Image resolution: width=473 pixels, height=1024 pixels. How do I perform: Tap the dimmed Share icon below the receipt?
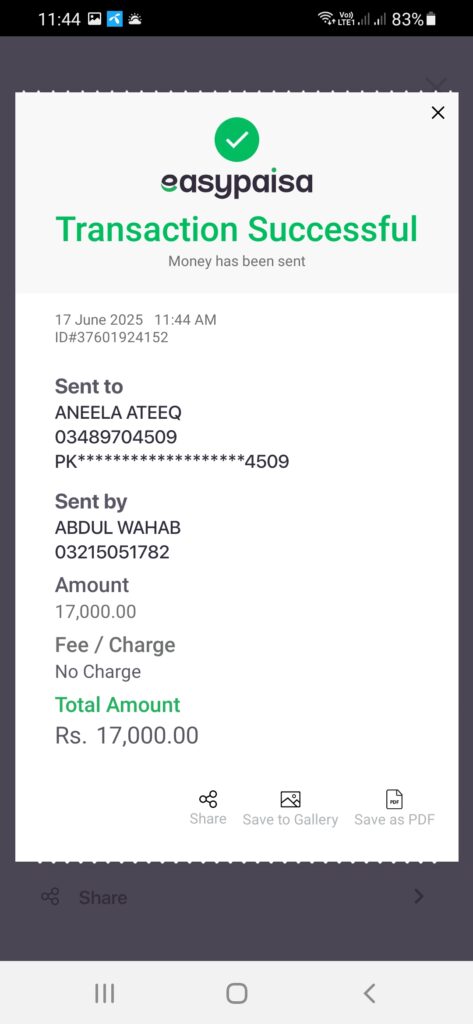click(50, 896)
